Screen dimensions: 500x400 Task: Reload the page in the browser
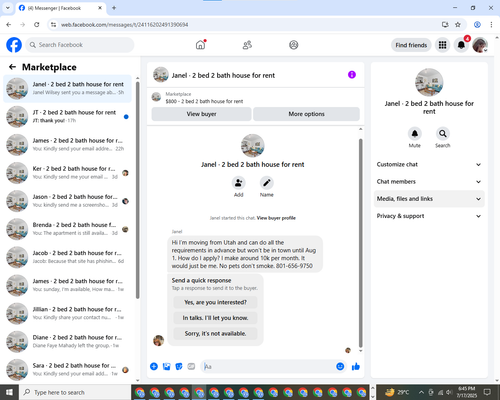37,25
